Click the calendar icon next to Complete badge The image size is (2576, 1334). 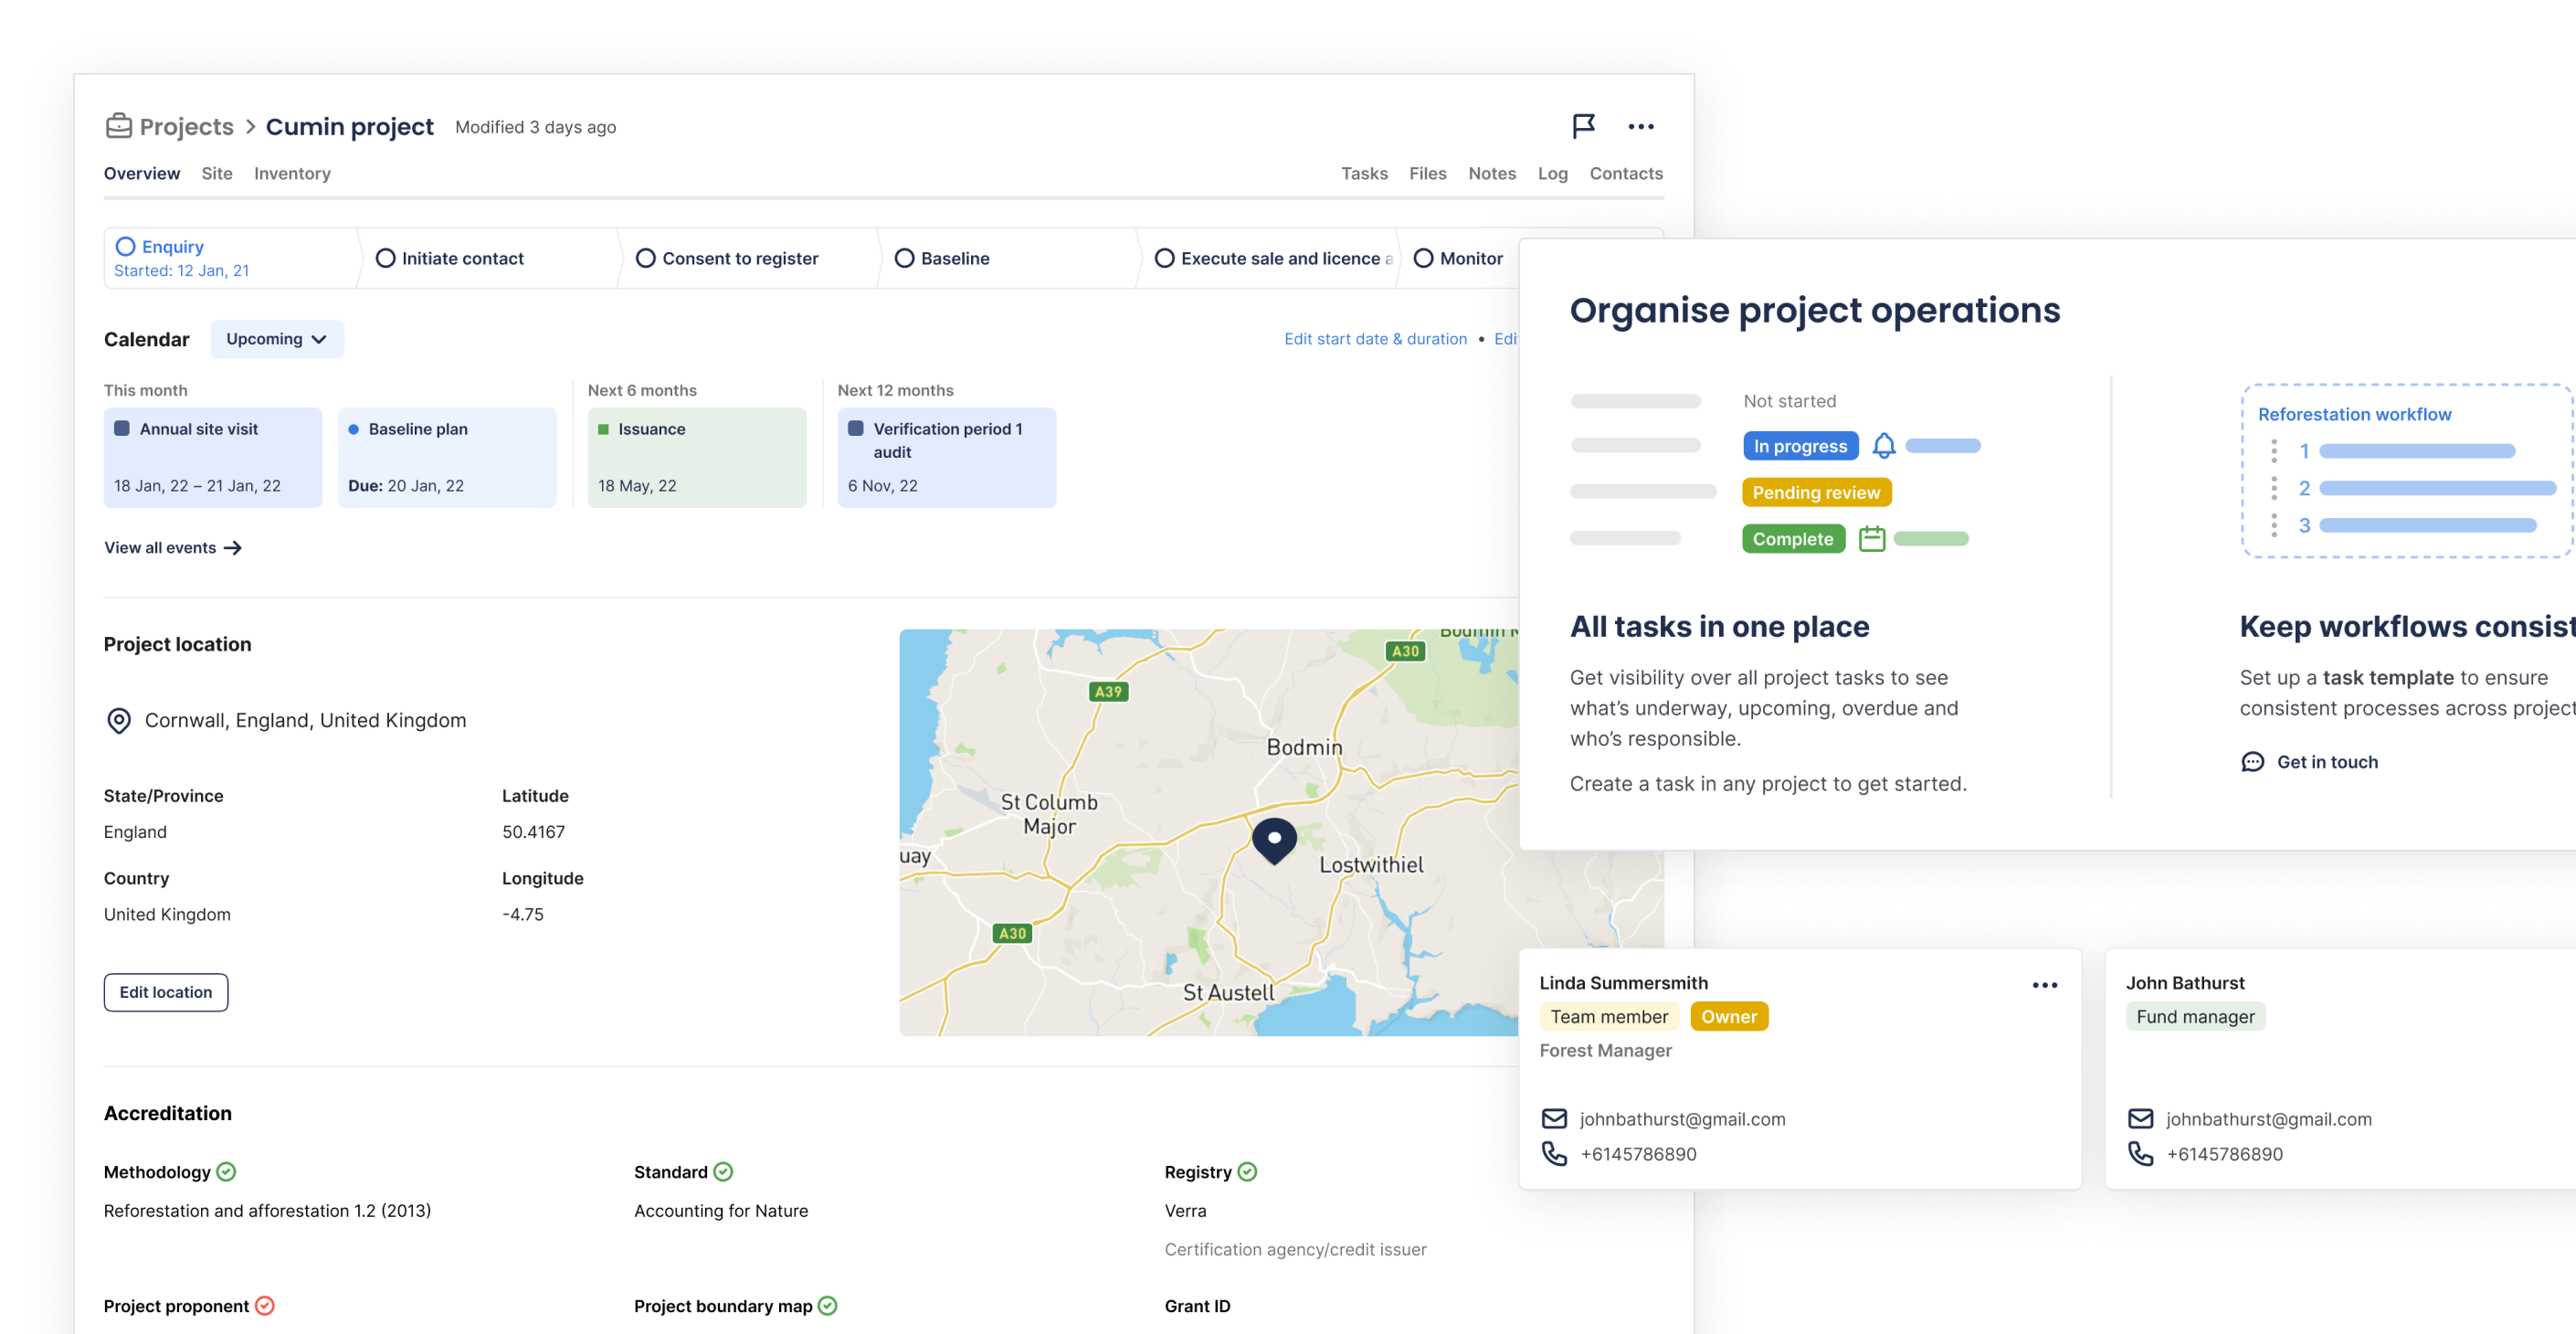pyautogui.click(x=1871, y=538)
